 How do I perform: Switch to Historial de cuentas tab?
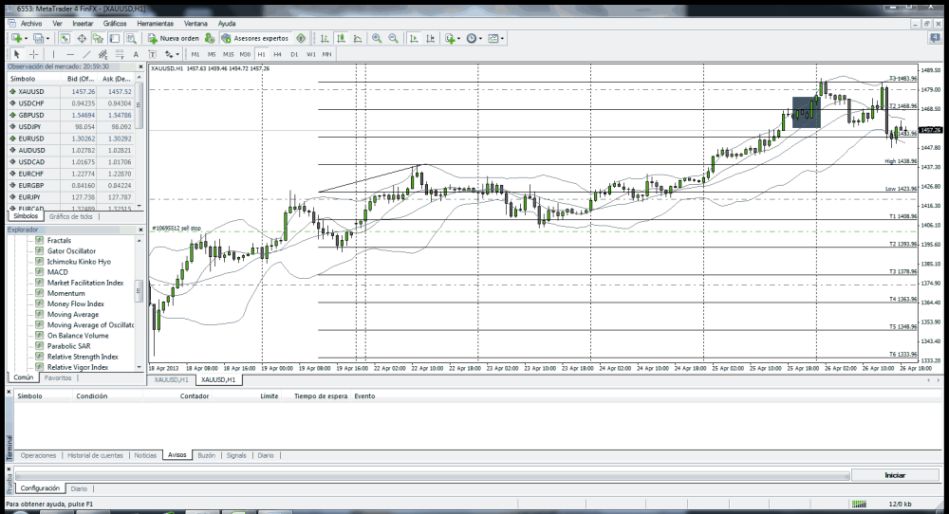97,455
